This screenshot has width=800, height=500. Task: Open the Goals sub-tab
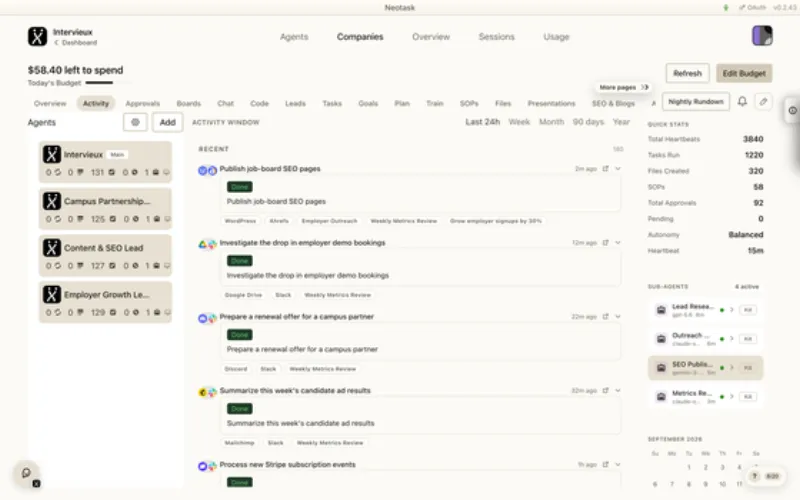368,104
